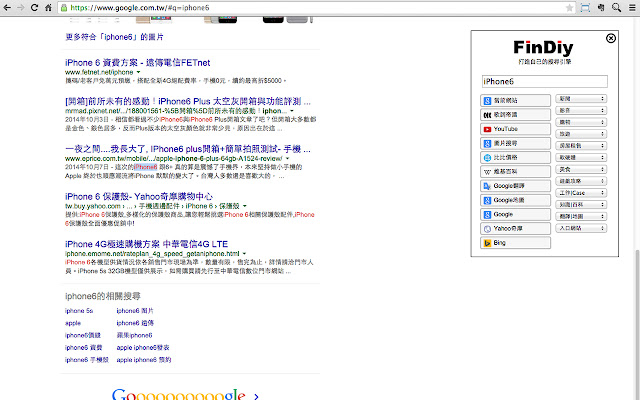Click the extension icon between the bracket icon and the magnifier
Image resolution: width=640 pixels, height=400 pixels.
[x=601, y=7]
